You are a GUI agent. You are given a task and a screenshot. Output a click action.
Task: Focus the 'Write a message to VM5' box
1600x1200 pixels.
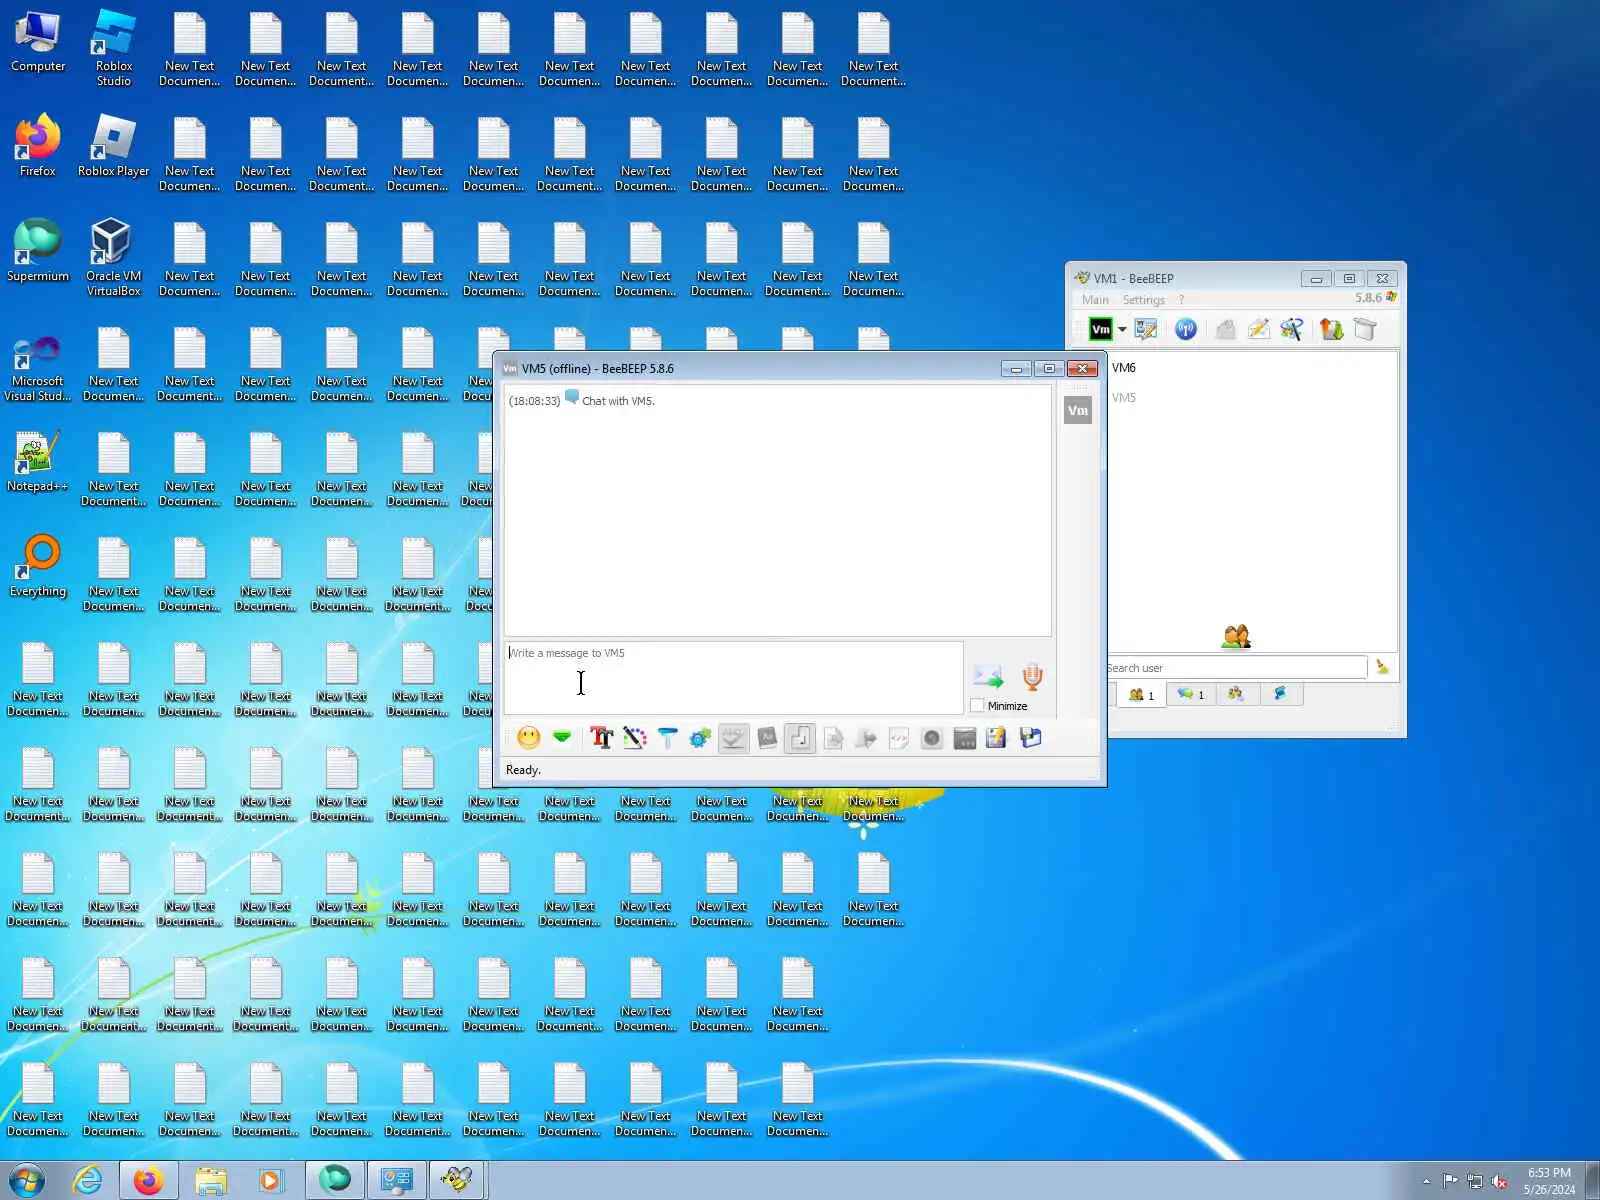[x=733, y=678]
